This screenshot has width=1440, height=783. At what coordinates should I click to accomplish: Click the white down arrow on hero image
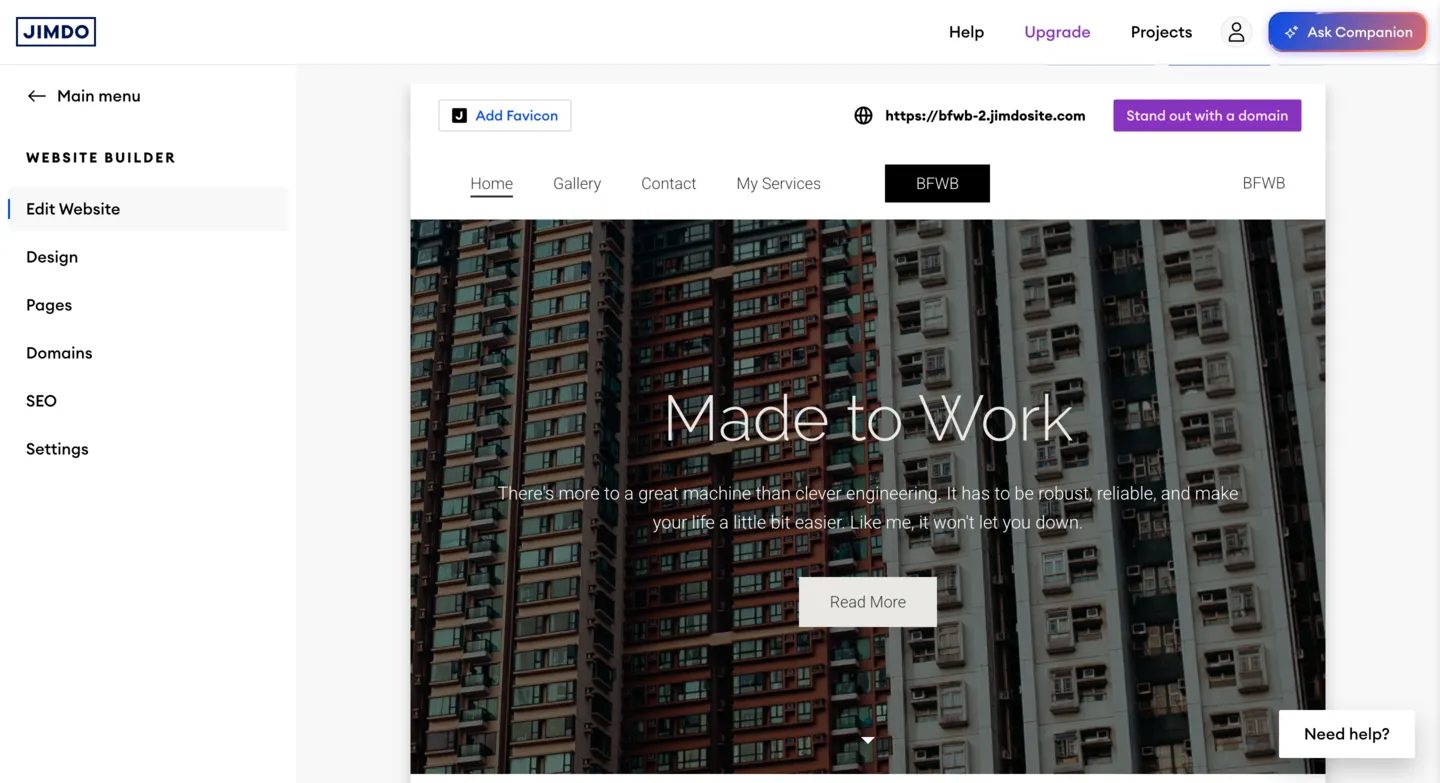point(868,740)
